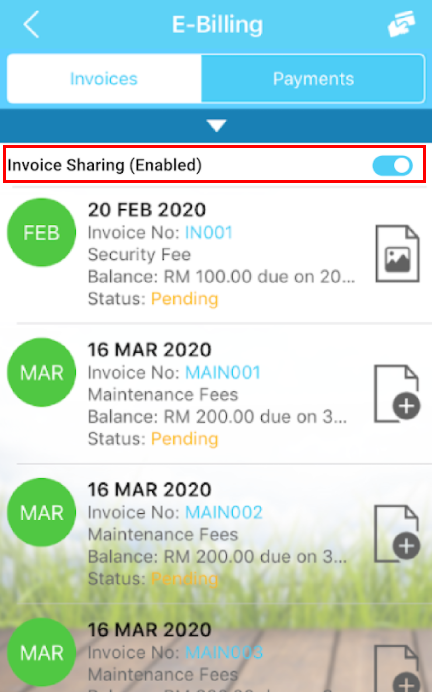Switch to the Invoices tab
Image resolution: width=432 pixels, height=692 pixels.
coord(104,79)
